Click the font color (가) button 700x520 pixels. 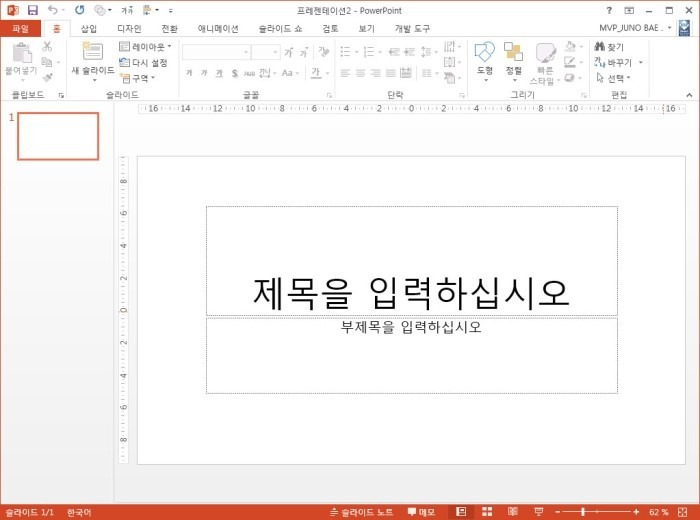(316, 73)
